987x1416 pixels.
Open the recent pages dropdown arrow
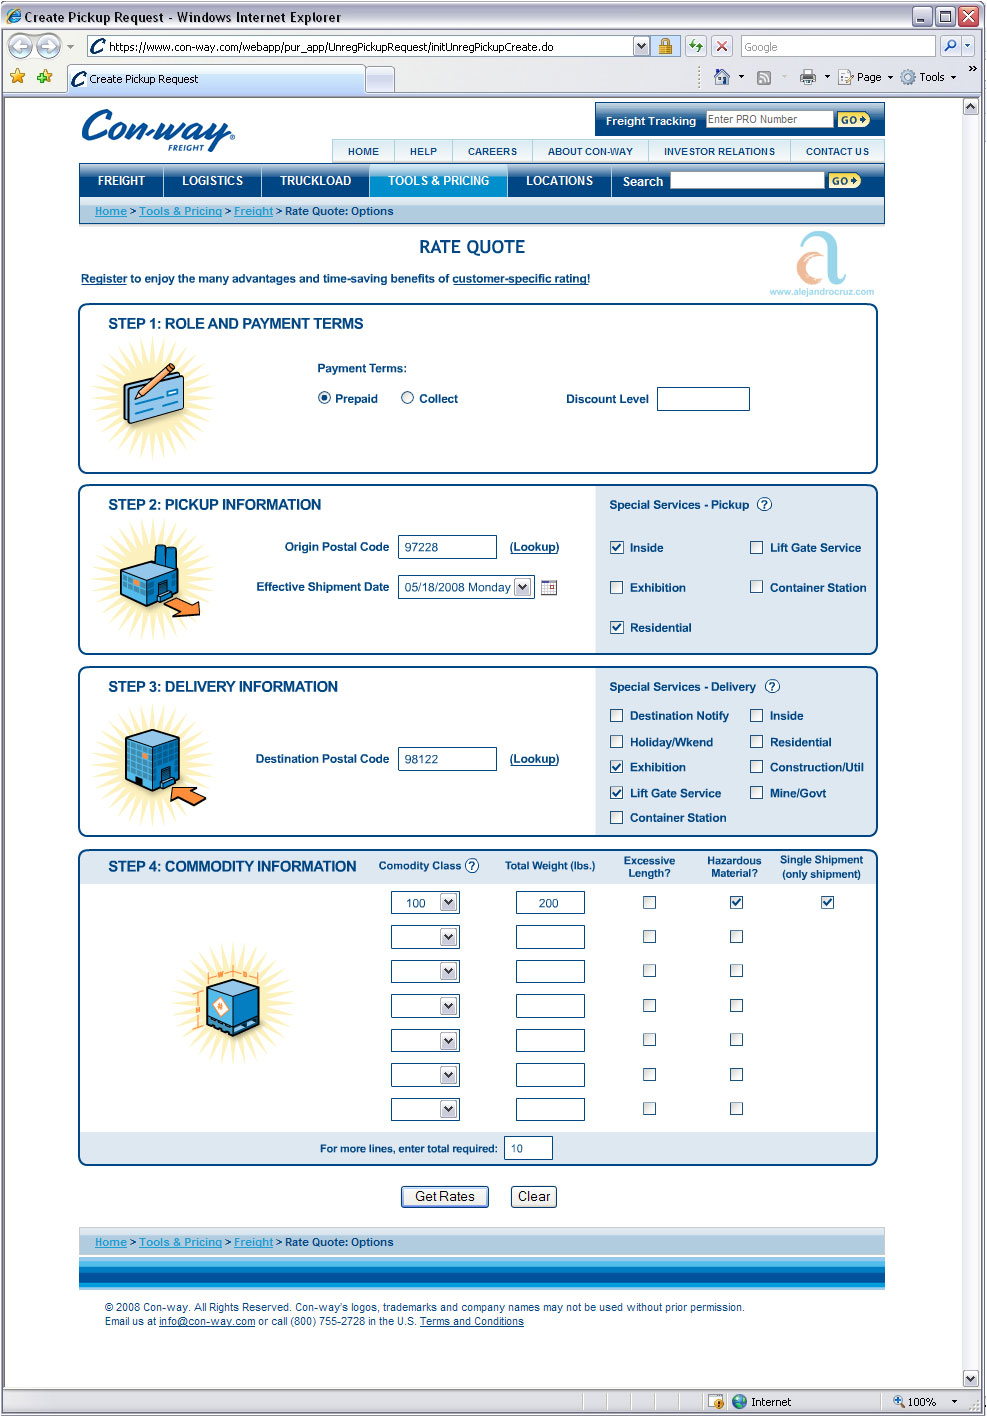(x=70, y=47)
